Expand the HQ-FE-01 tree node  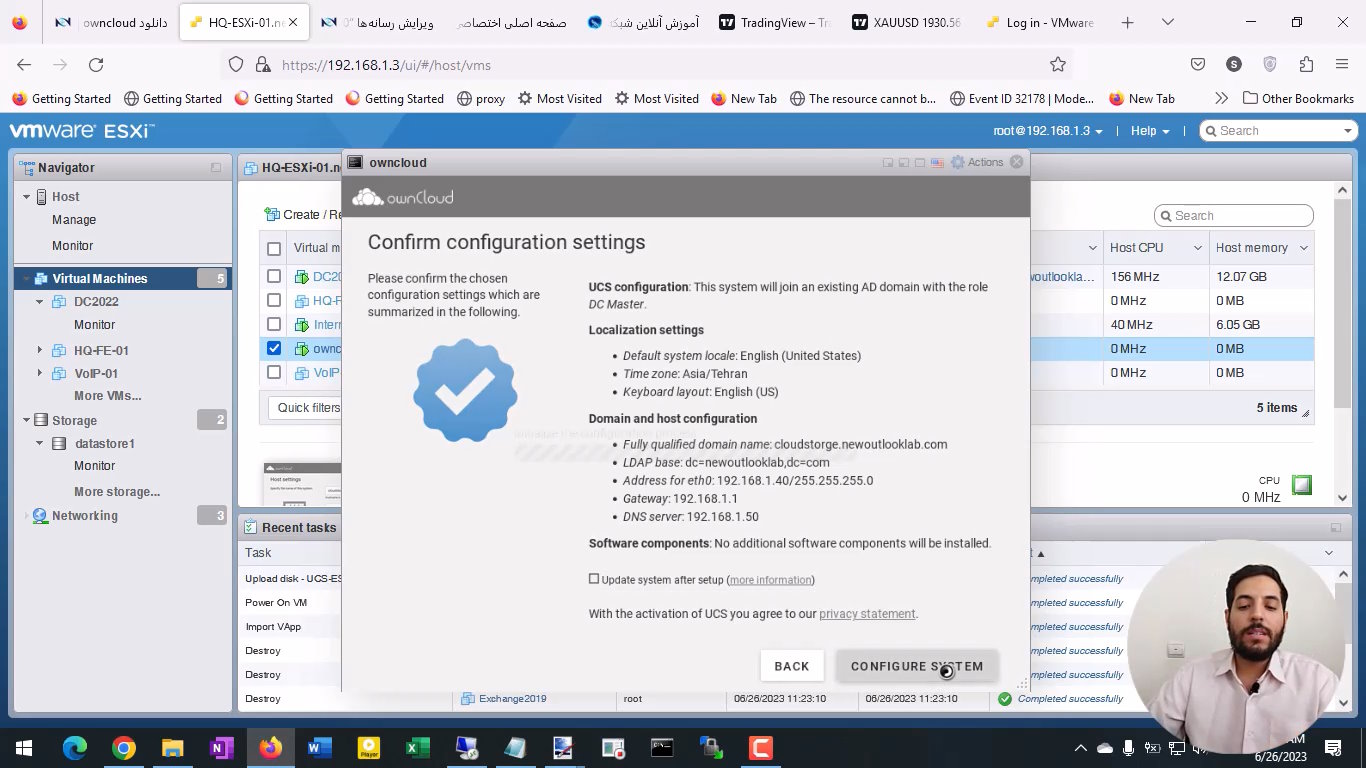[40, 350]
